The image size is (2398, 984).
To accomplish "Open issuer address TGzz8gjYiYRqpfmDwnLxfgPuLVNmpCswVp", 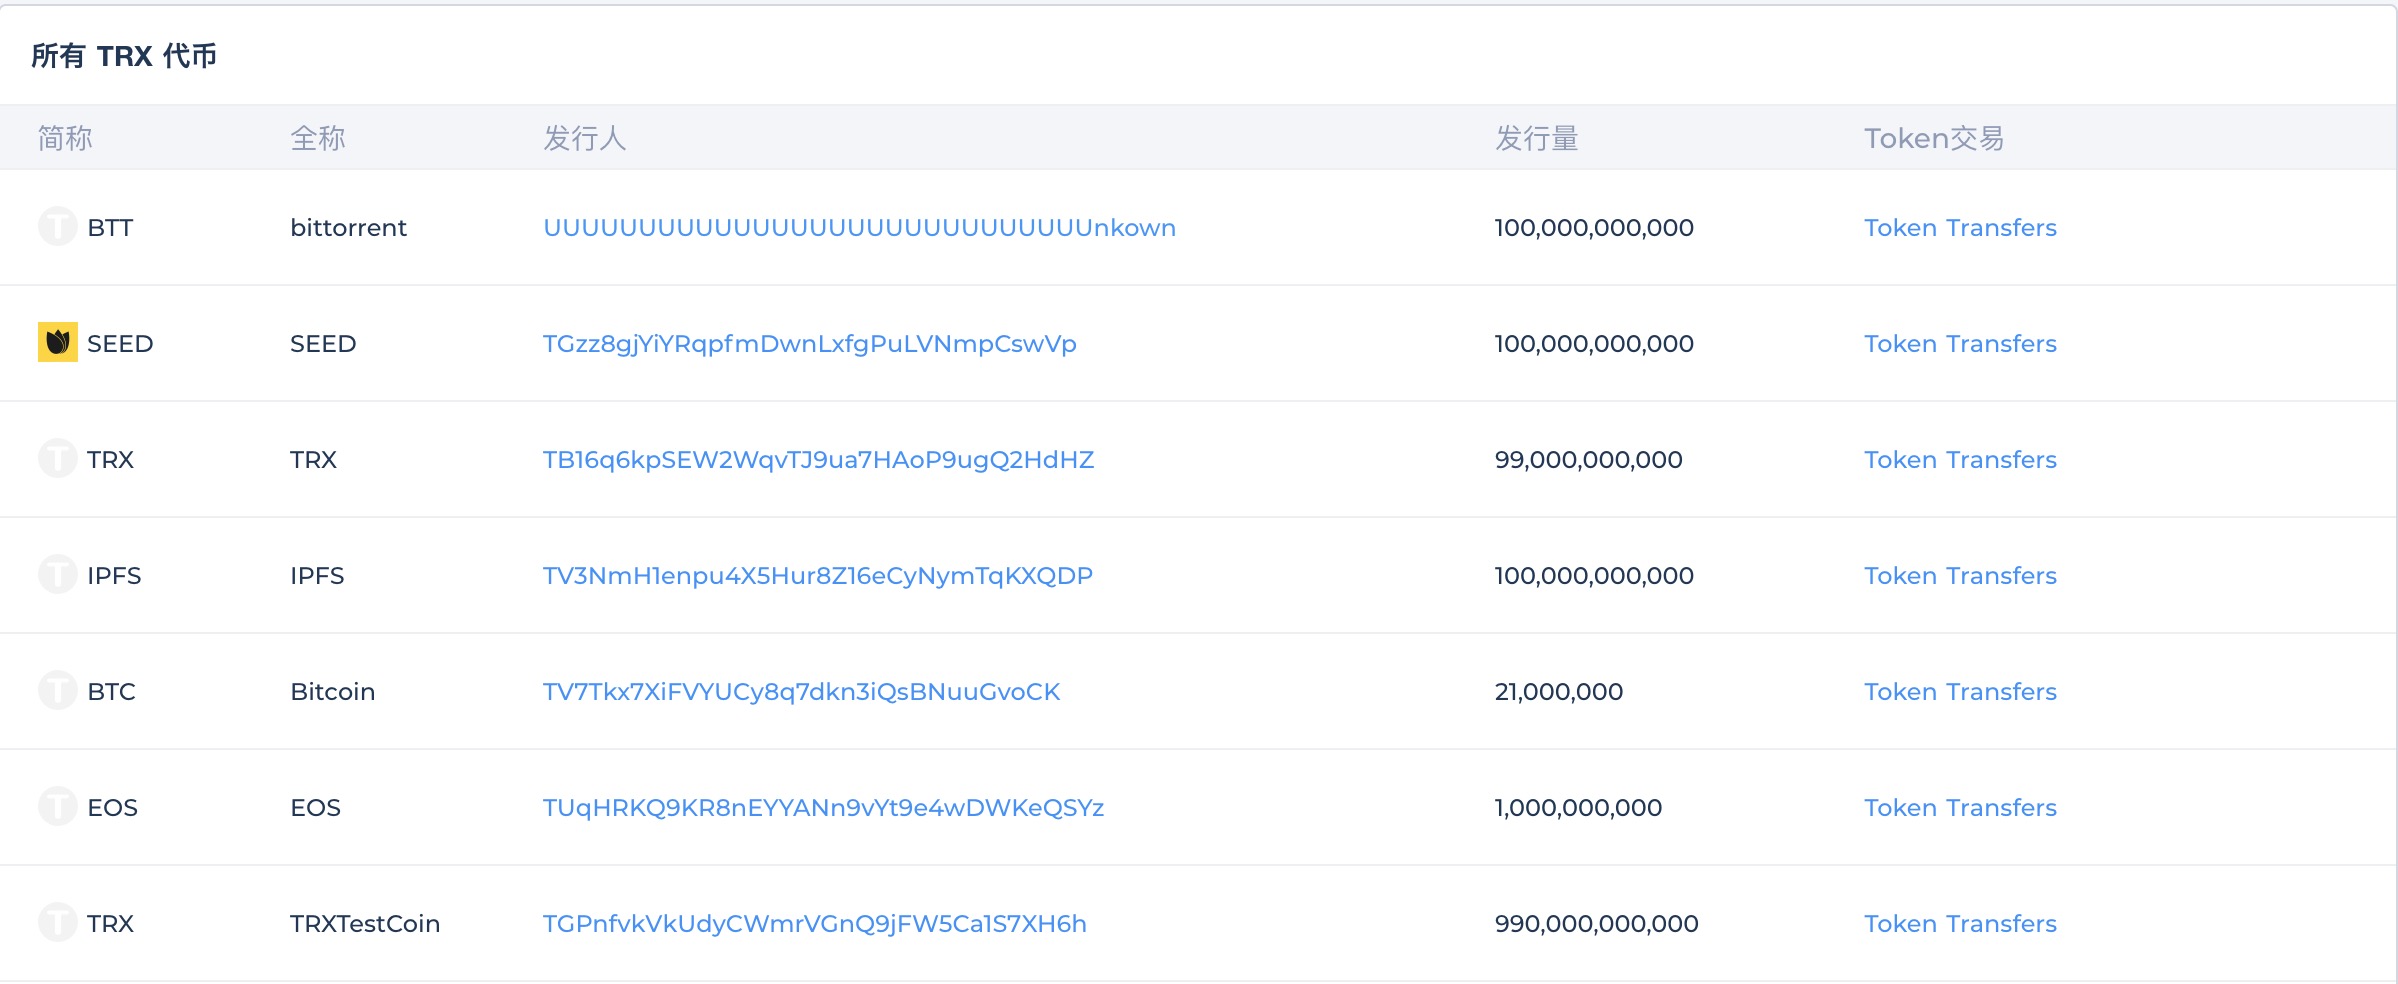I will tap(809, 345).
